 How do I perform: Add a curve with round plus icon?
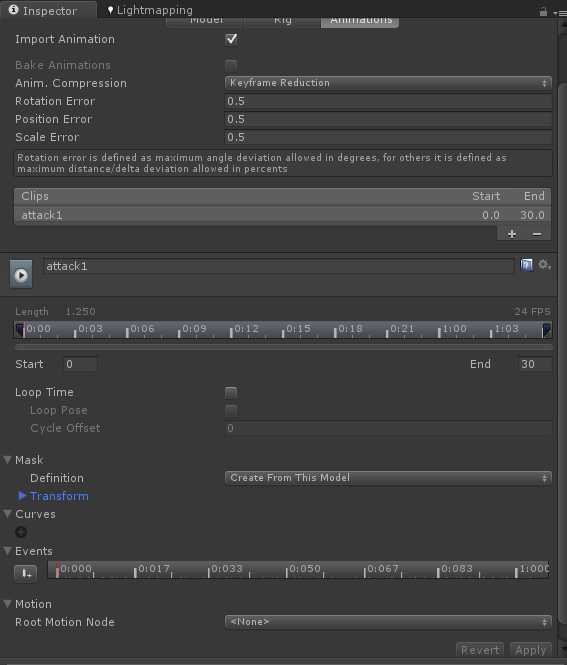tap(21, 532)
